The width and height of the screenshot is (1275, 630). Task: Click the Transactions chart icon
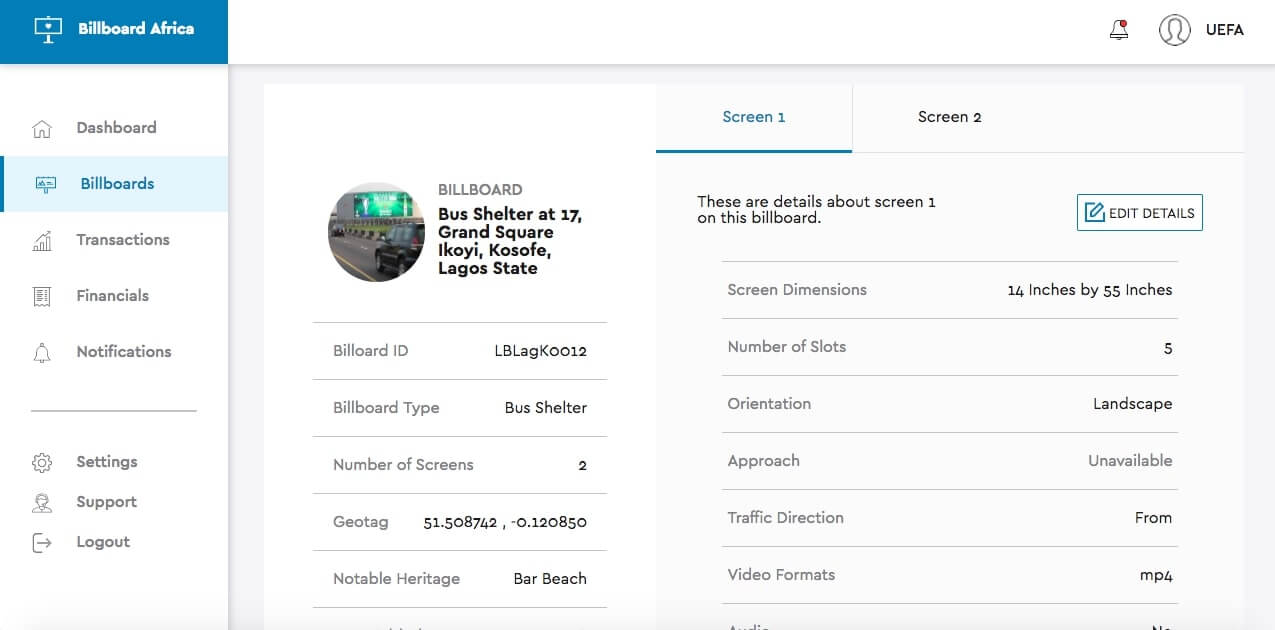tap(42, 241)
